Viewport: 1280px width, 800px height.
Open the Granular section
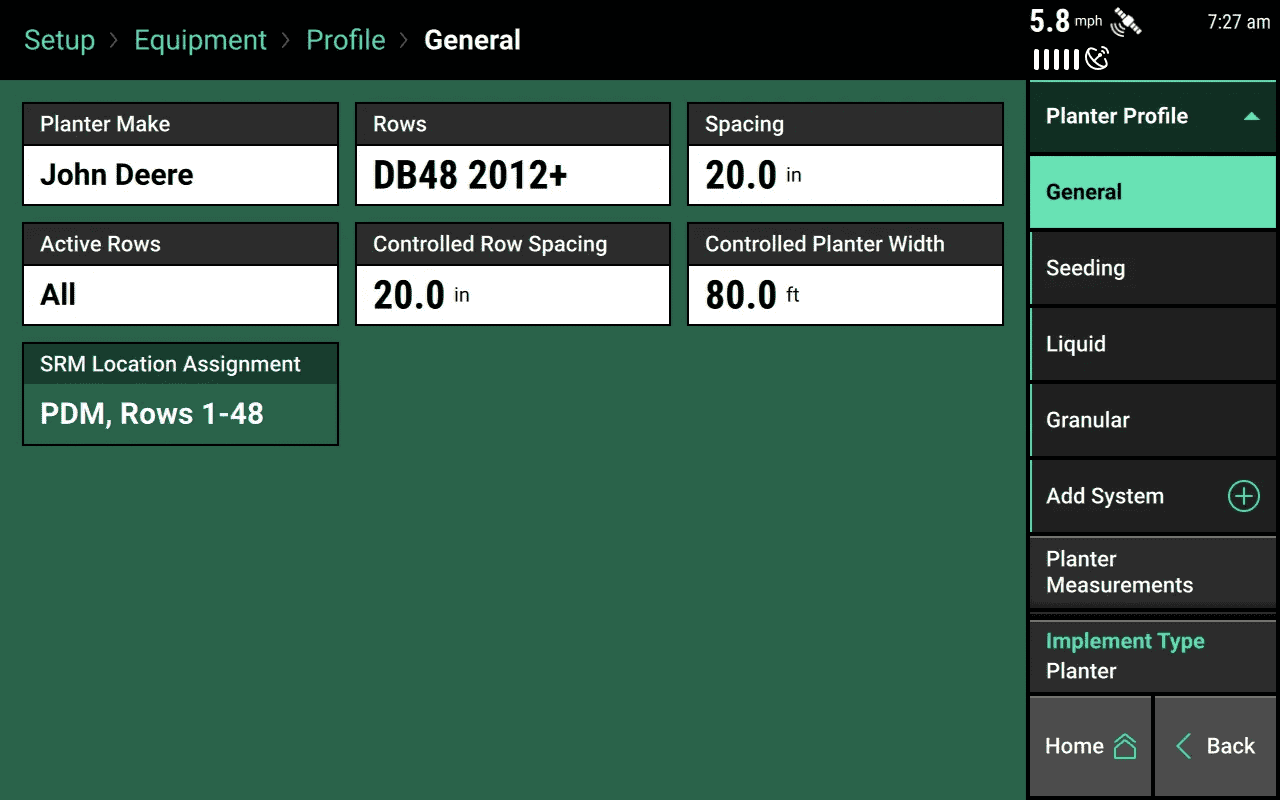(x=1152, y=419)
